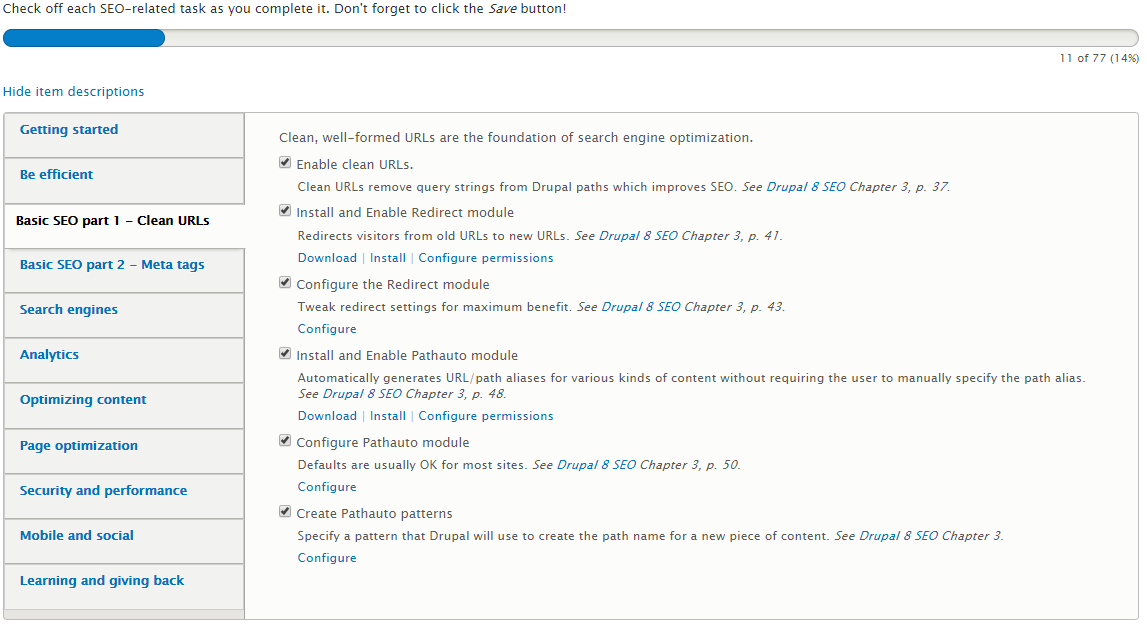Viewport: 1147px width, 628px height.
Task: Open Basic SEO part 2 – Meta tags tab
Action: [x=124, y=271]
